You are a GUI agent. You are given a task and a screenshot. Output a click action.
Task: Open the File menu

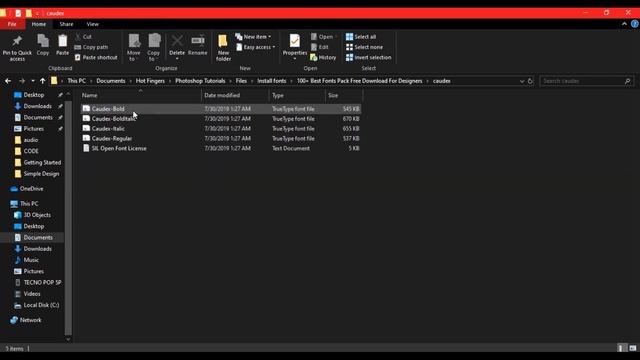point(12,24)
